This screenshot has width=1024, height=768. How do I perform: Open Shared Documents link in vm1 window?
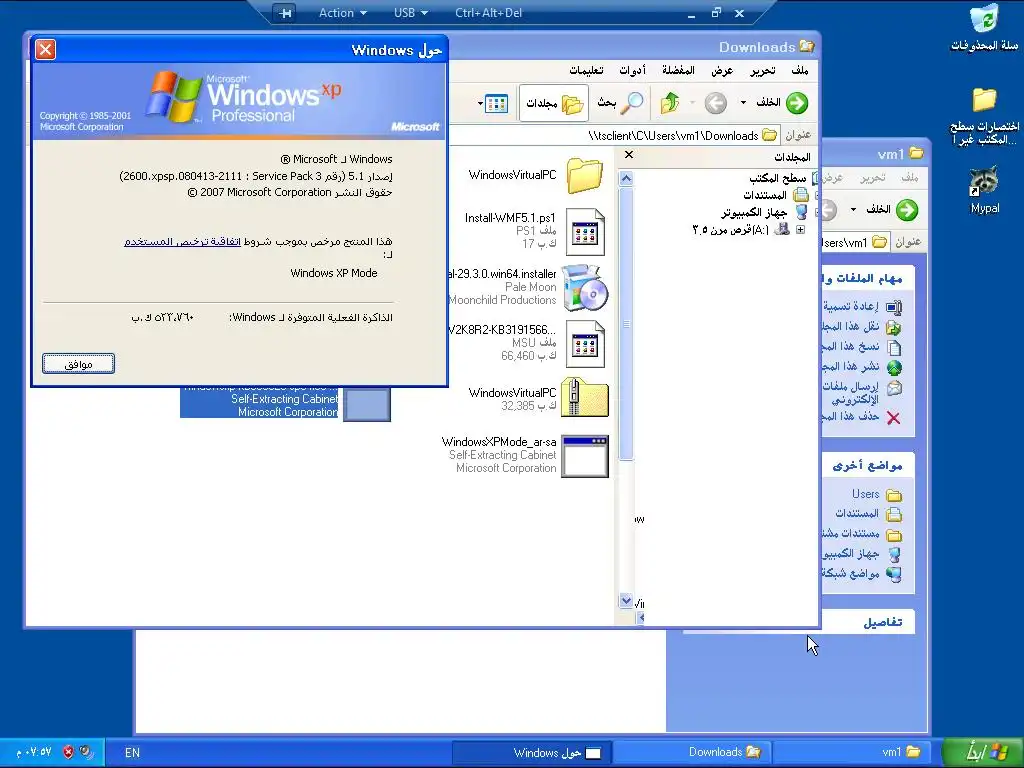point(850,534)
